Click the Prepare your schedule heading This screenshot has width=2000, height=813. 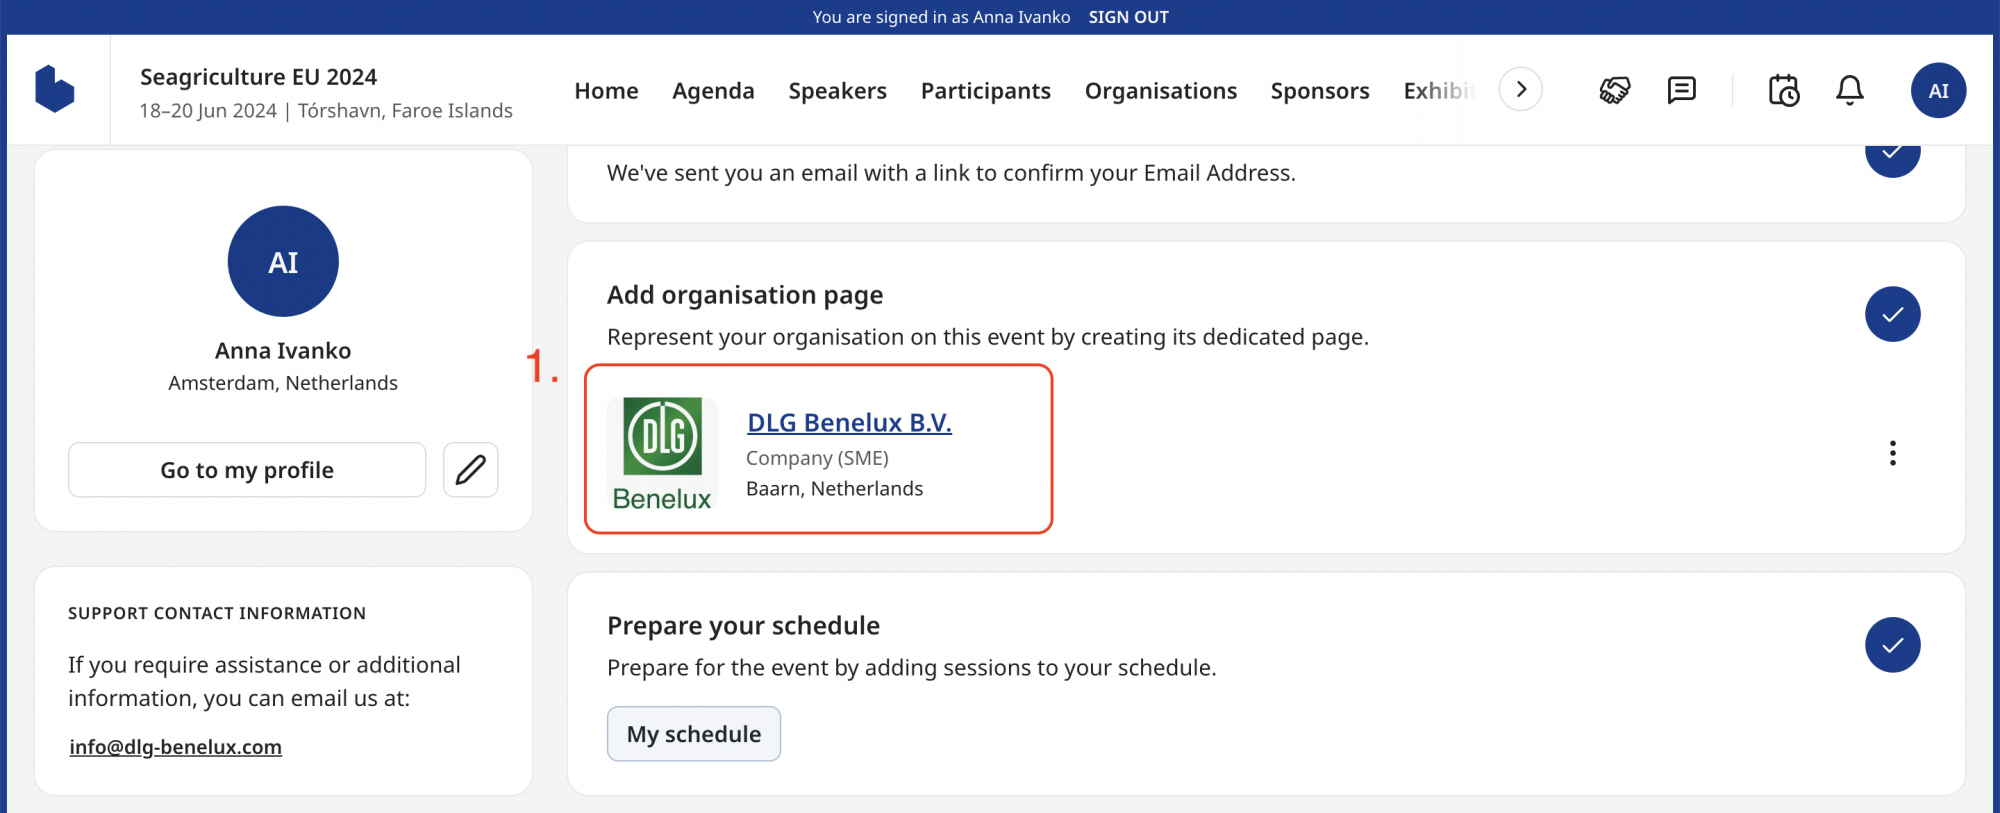pyautogui.click(x=743, y=626)
